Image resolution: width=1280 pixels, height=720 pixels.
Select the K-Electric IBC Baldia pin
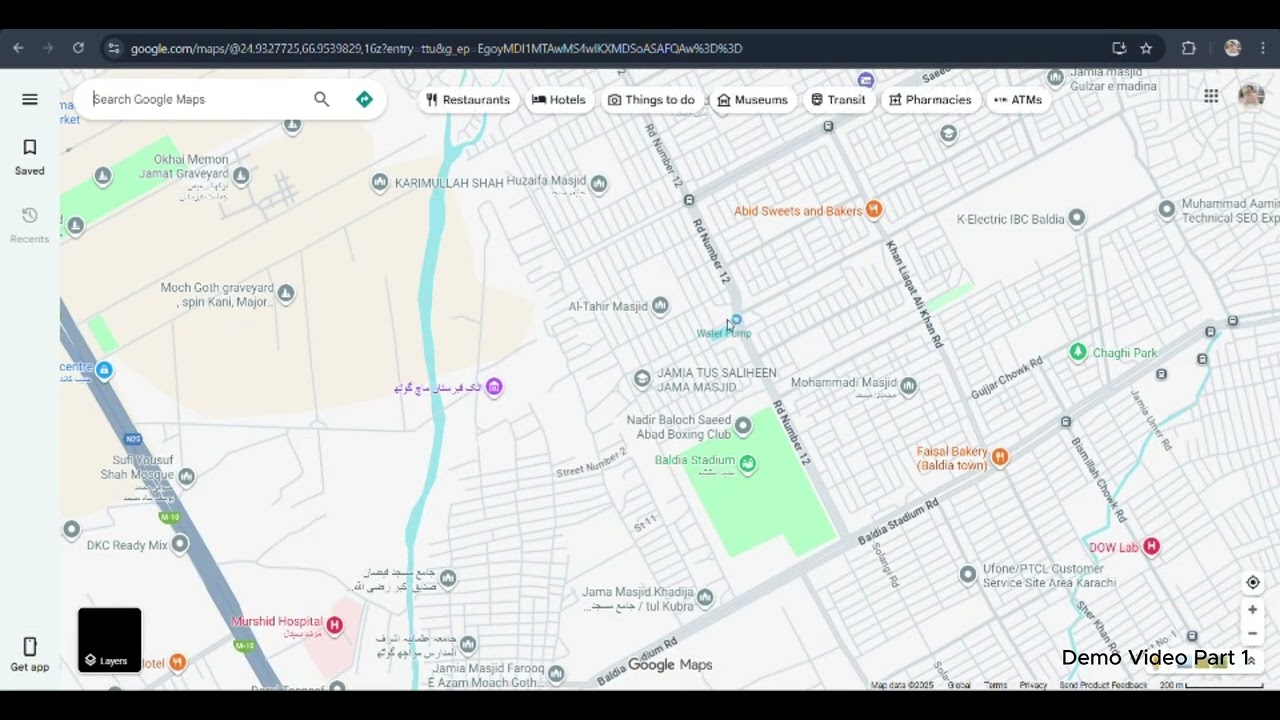click(1077, 218)
